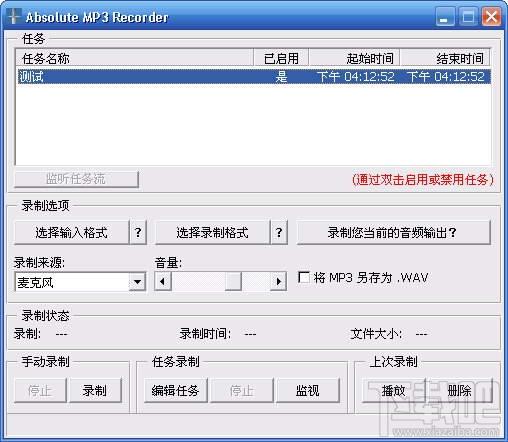Viewport: 508px width, 442px height.
Task: Click the 起始时间 column header
Action: tap(354, 58)
